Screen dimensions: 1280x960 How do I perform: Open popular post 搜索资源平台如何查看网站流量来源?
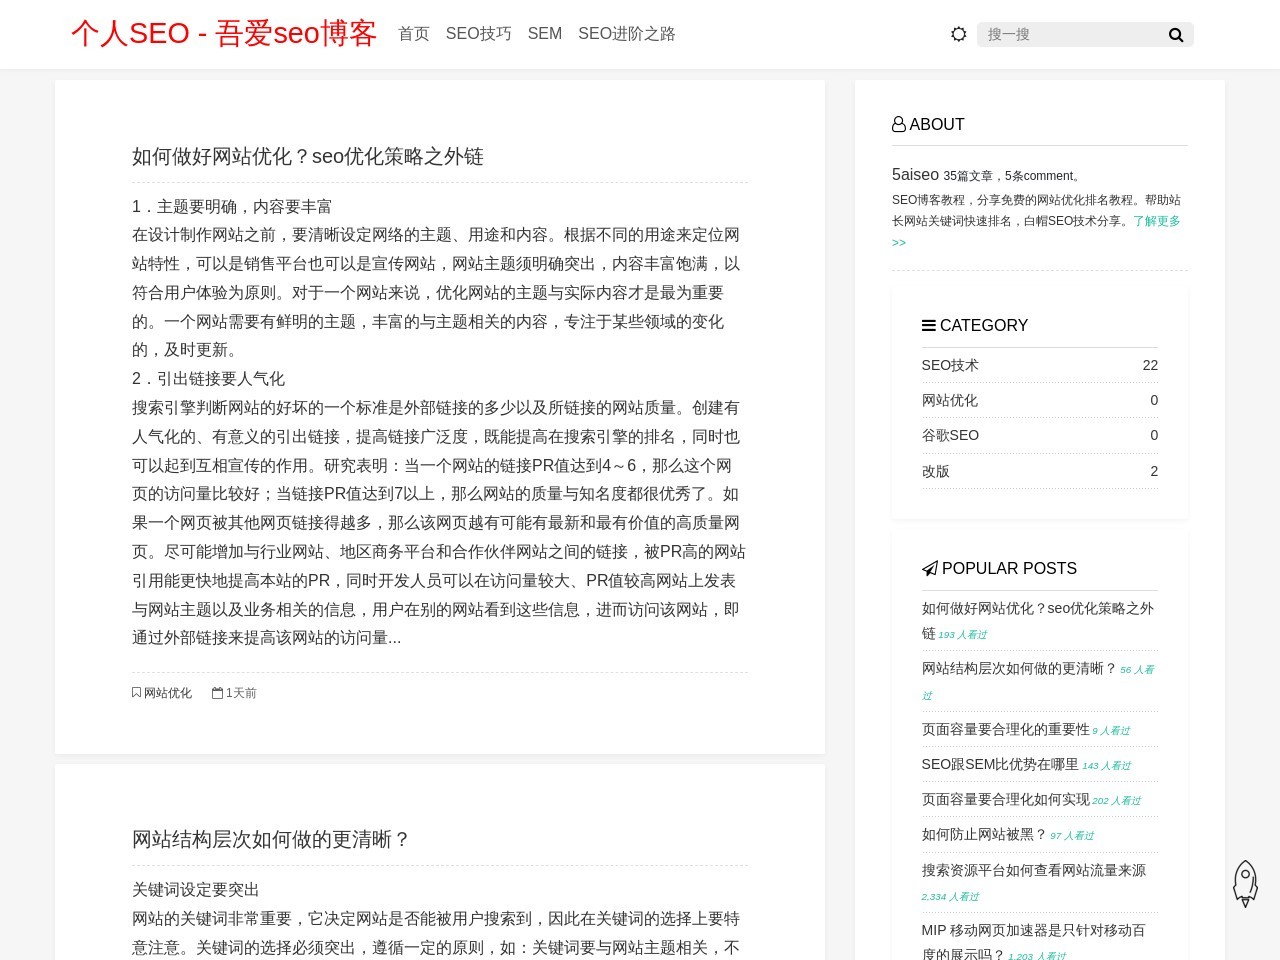tap(1034, 870)
